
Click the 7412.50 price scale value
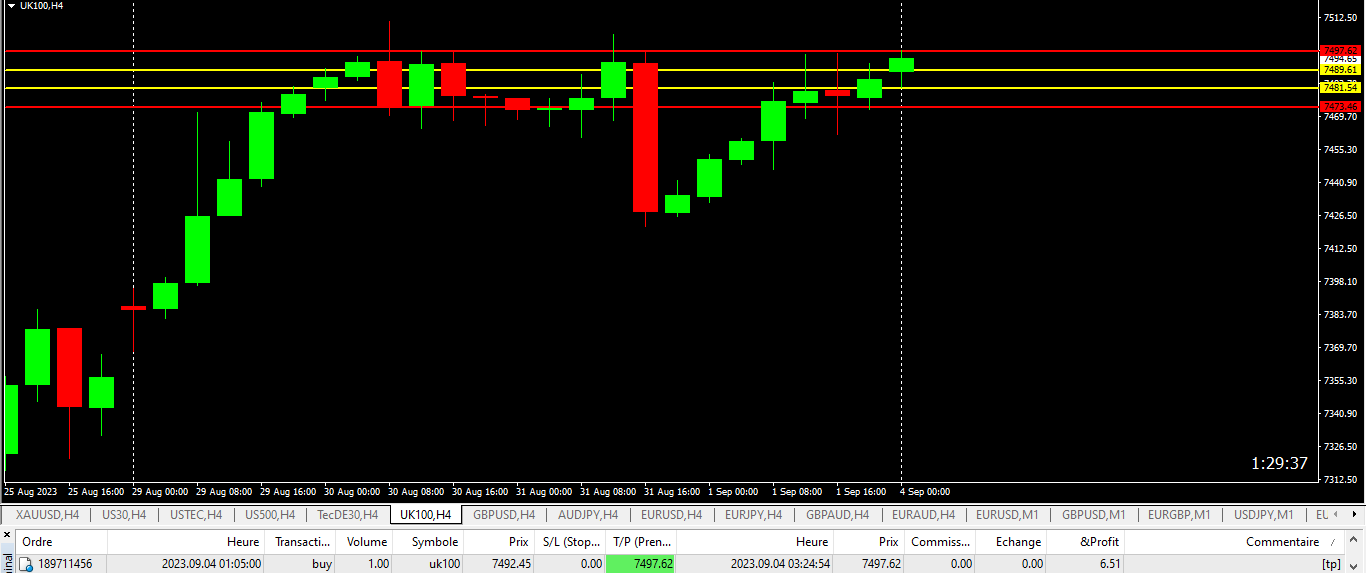coord(1340,248)
